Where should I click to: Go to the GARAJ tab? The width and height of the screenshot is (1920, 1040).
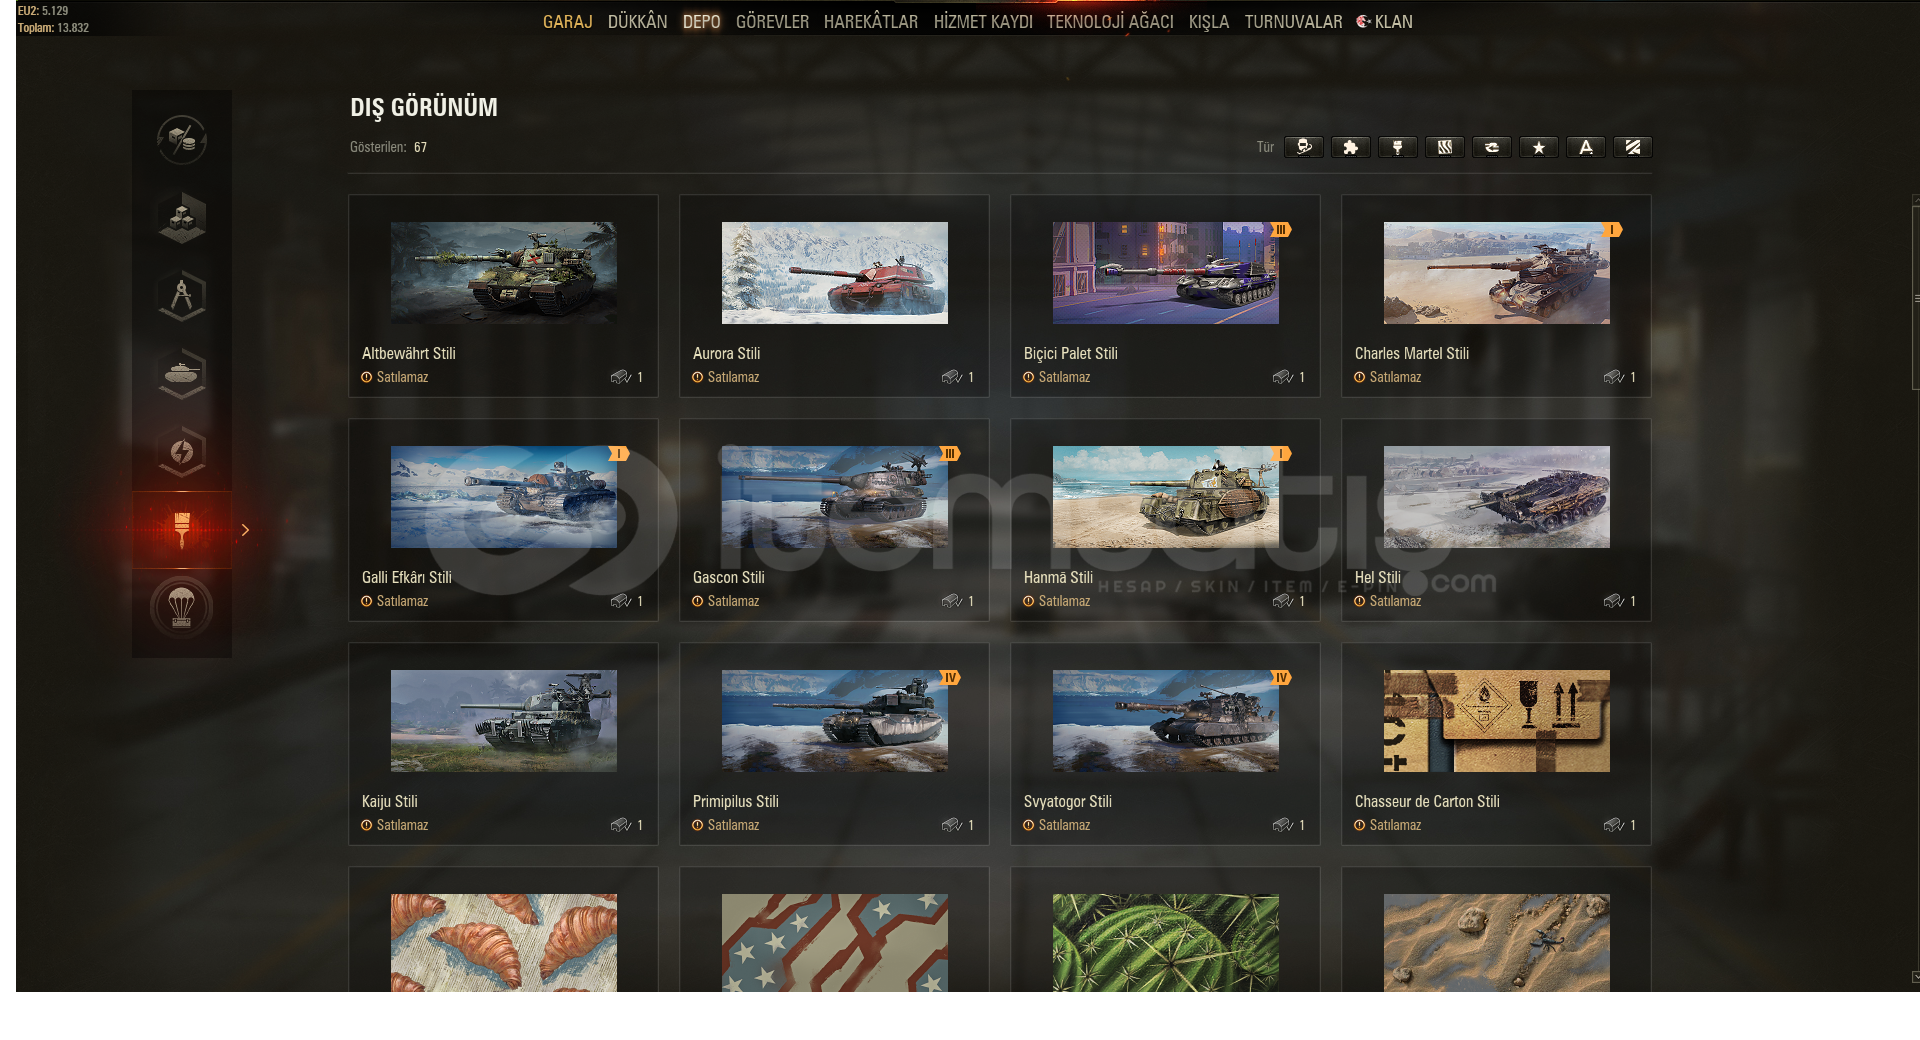568,22
